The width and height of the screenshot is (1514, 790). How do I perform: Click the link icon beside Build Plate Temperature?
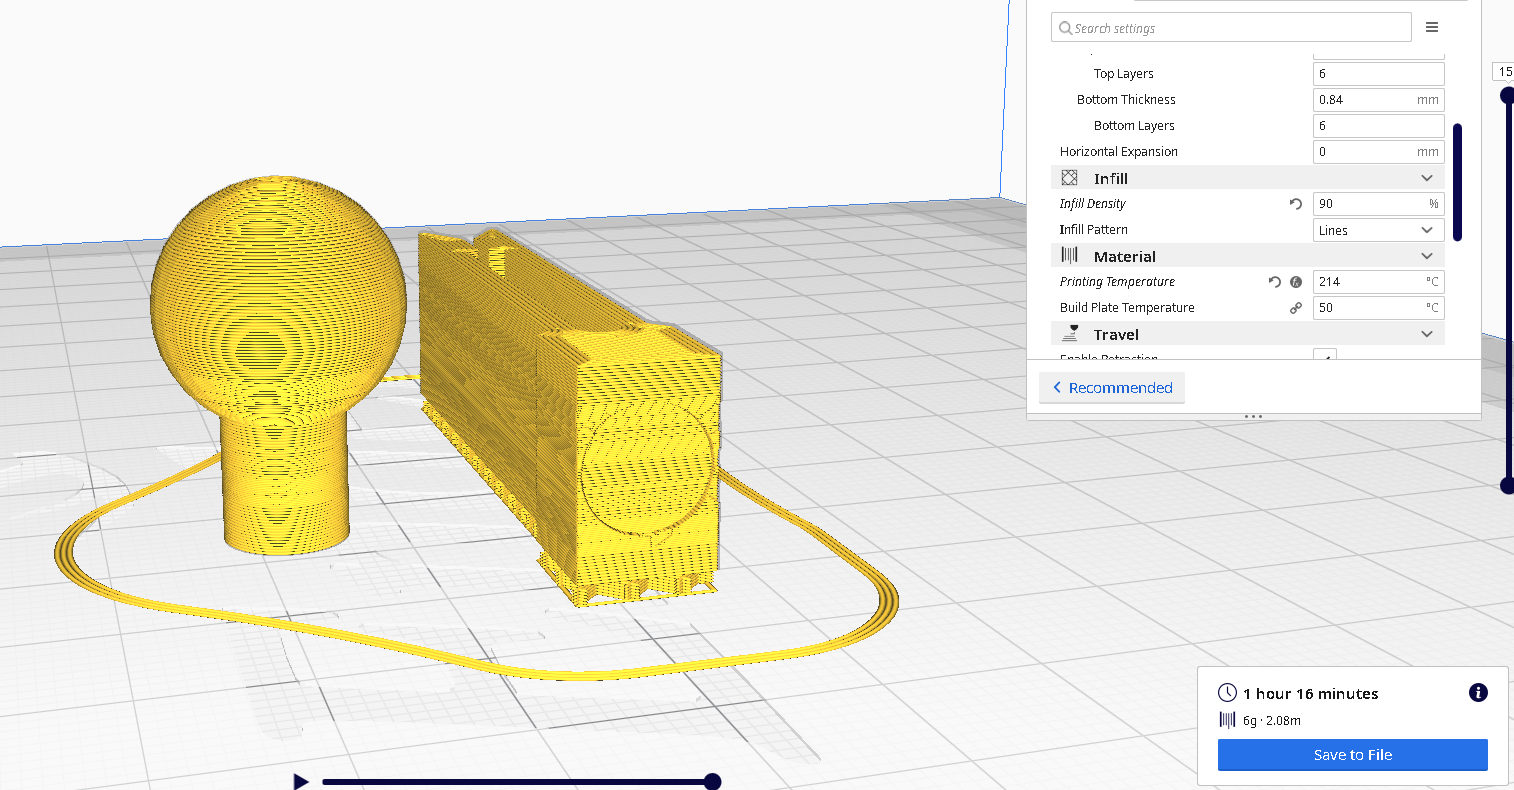pos(1296,308)
